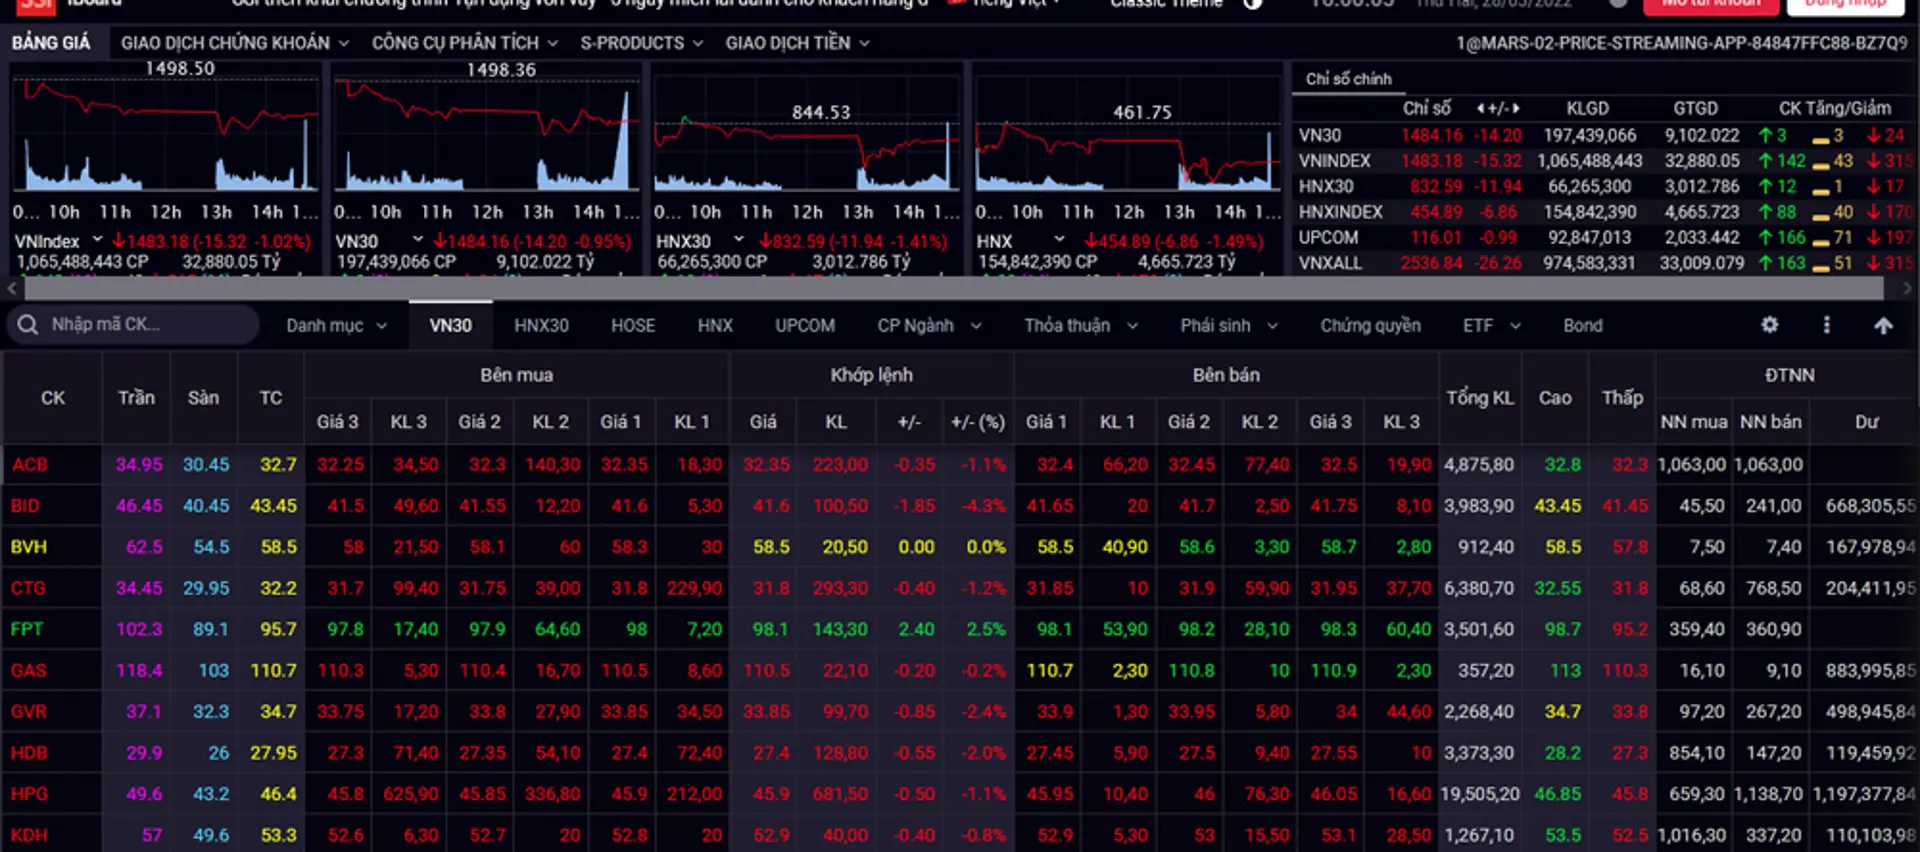Open the HNX30 chart index dropdown
This screenshot has width=1920, height=852.
coord(739,240)
